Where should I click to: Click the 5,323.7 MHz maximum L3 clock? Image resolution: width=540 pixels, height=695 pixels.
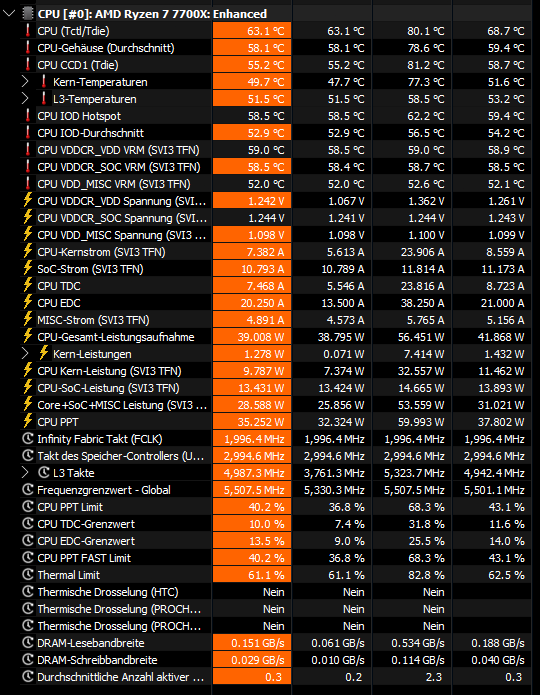point(414,473)
